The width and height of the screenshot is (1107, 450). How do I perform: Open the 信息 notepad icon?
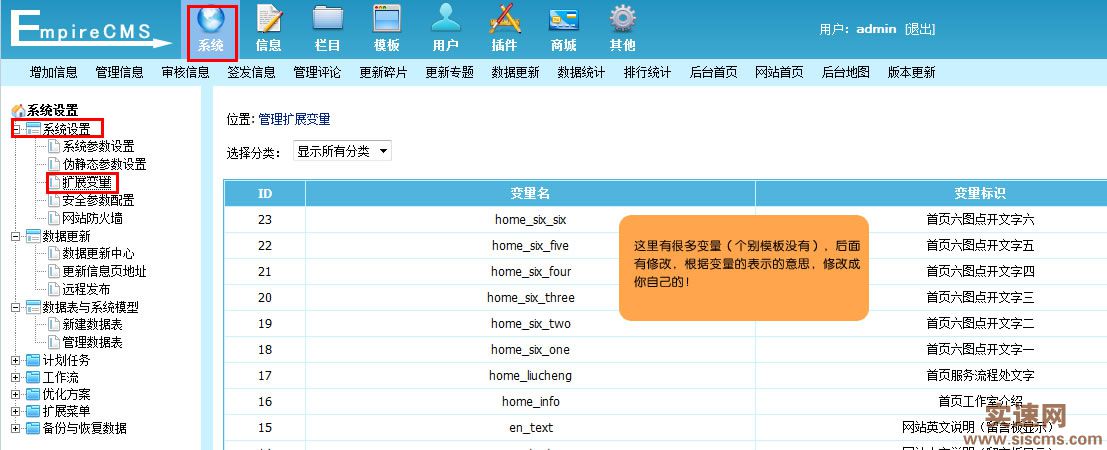[x=269, y=19]
